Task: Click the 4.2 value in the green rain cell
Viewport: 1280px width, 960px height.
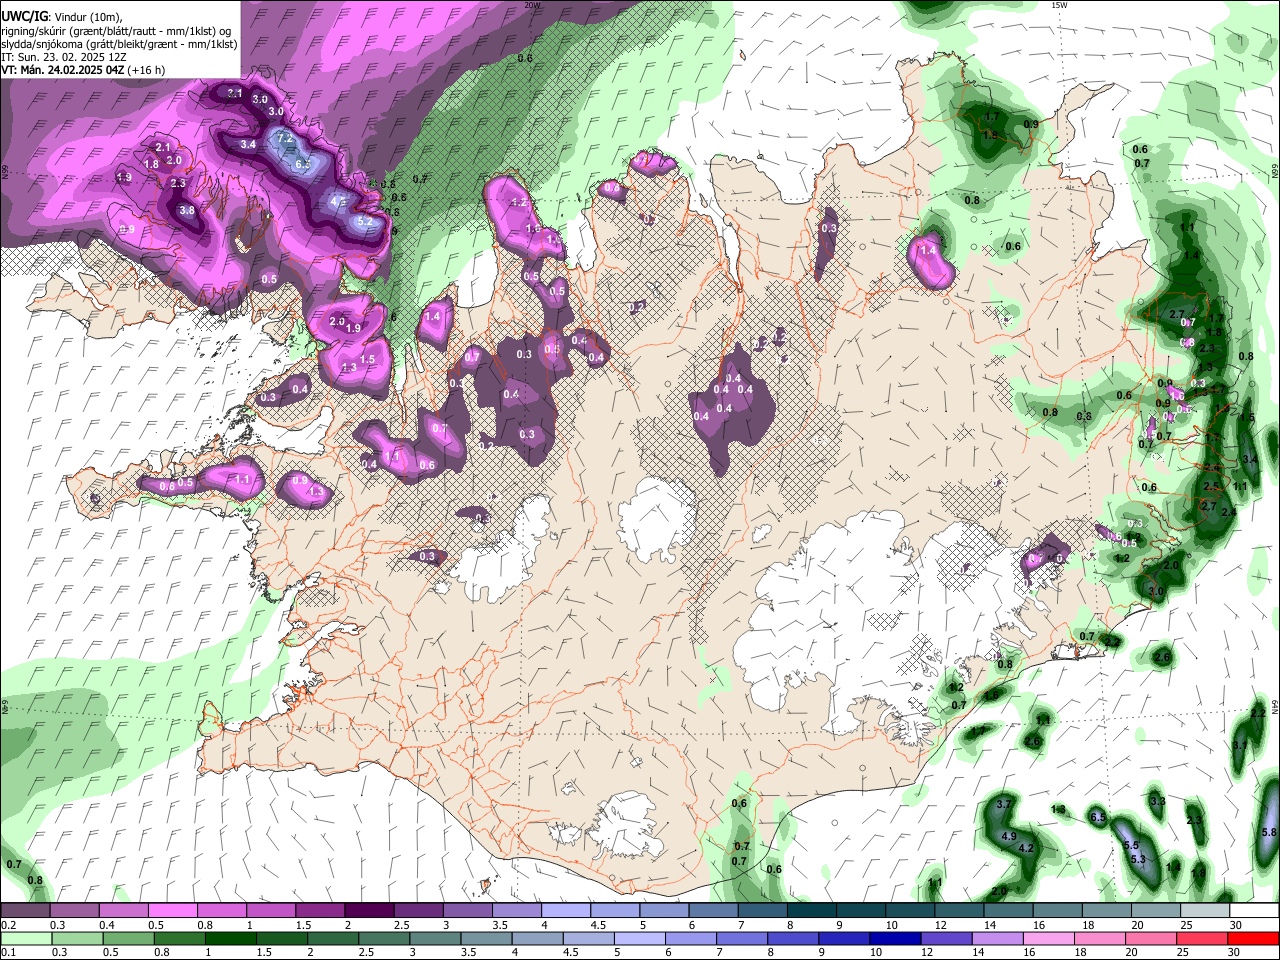Action: tap(1025, 849)
